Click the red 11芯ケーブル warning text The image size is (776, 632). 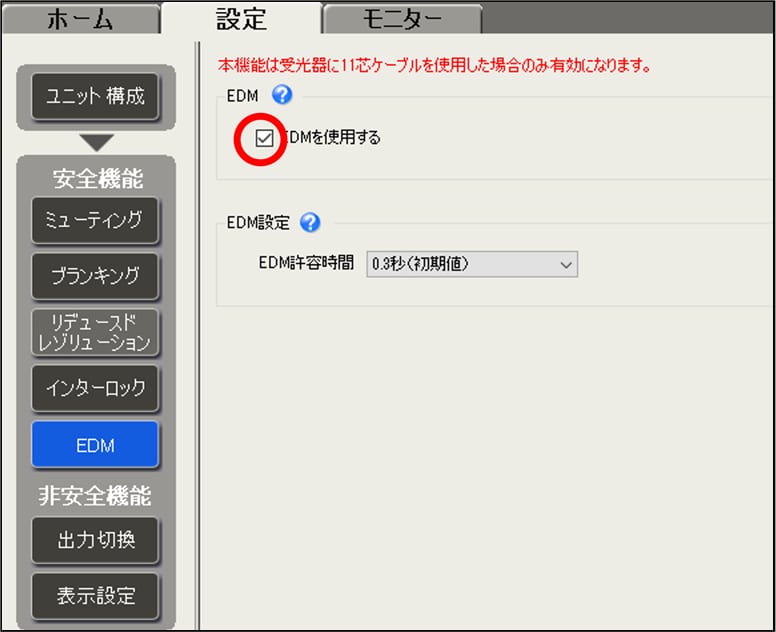pos(435,66)
